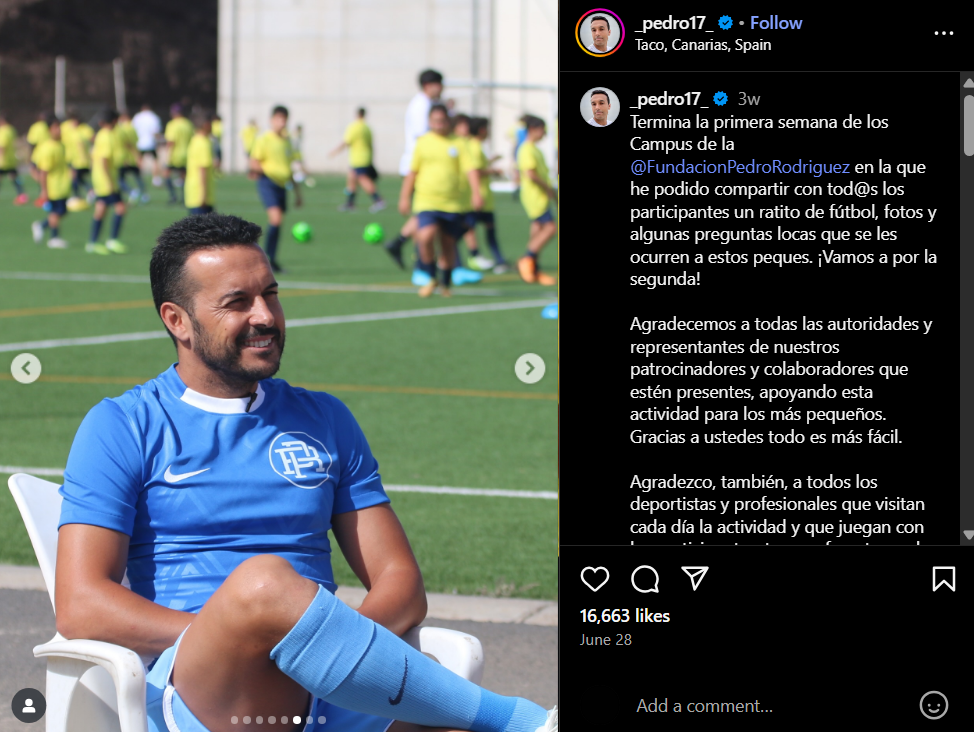This screenshot has height=732, width=974.
Task: Save the post with the bookmark icon
Action: [944, 579]
